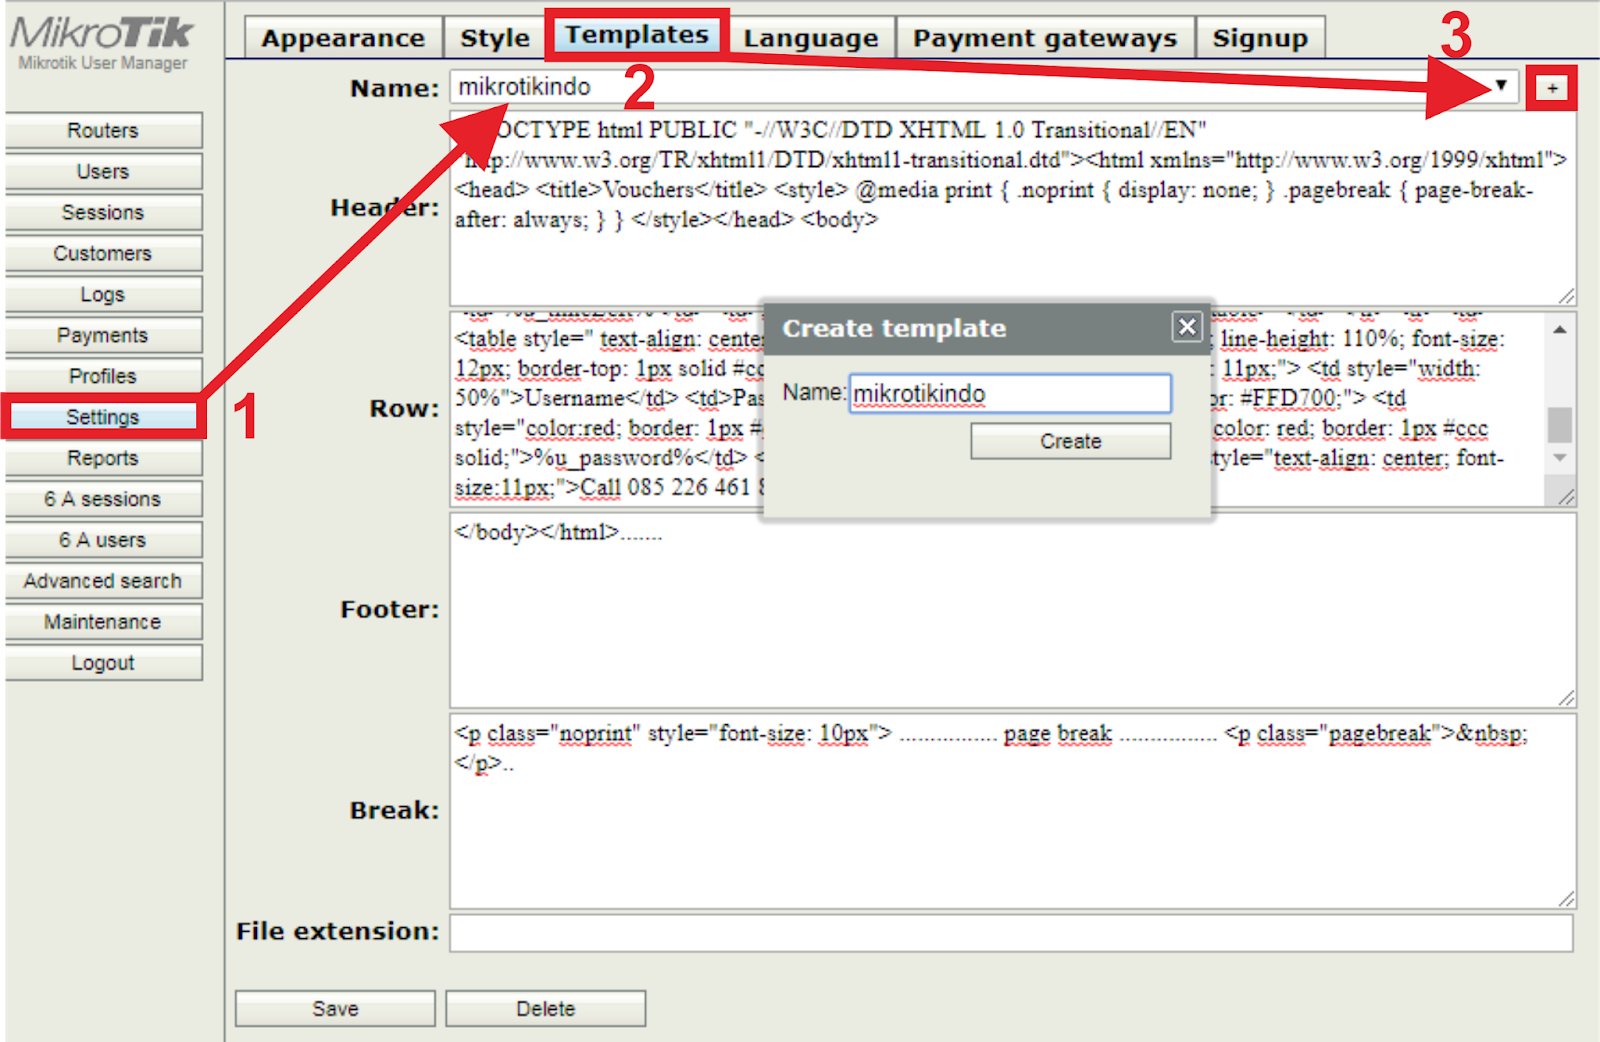The image size is (1600, 1042).
Task: Select the Payment gateways tab
Action: click(1046, 37)
